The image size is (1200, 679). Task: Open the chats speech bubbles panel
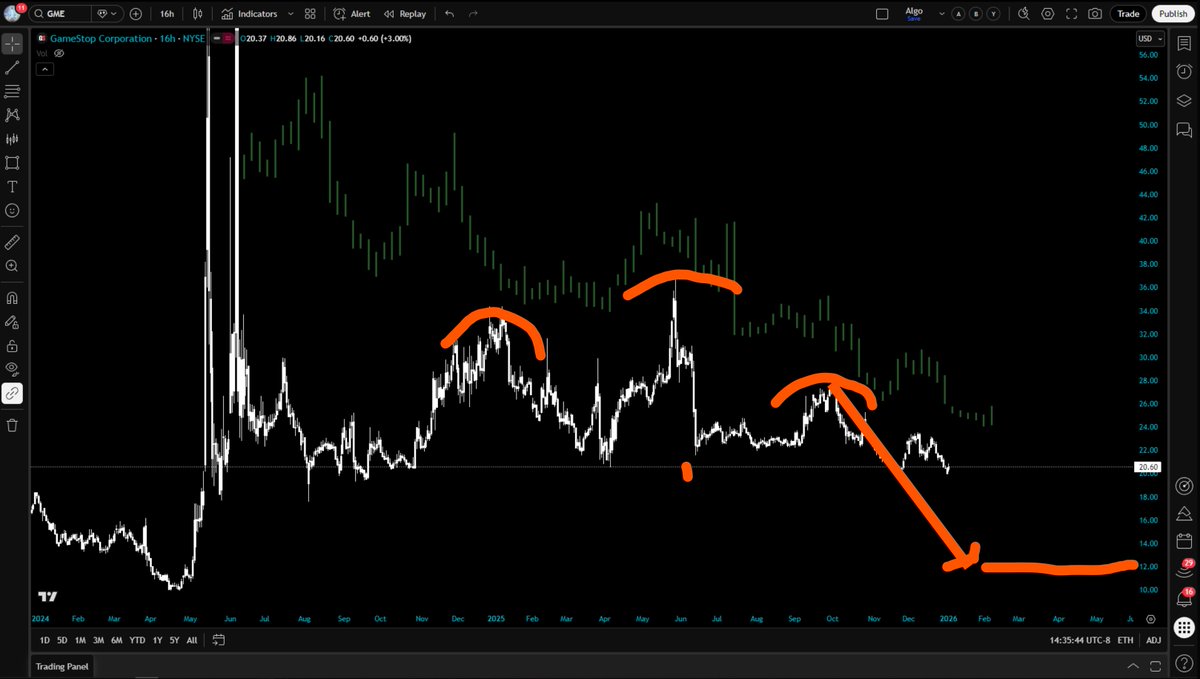[x=1184, y=129]
